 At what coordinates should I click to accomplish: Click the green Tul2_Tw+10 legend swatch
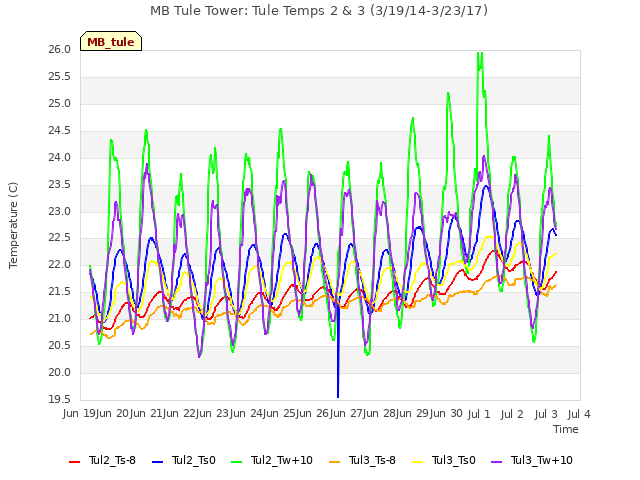click(237, 462)
